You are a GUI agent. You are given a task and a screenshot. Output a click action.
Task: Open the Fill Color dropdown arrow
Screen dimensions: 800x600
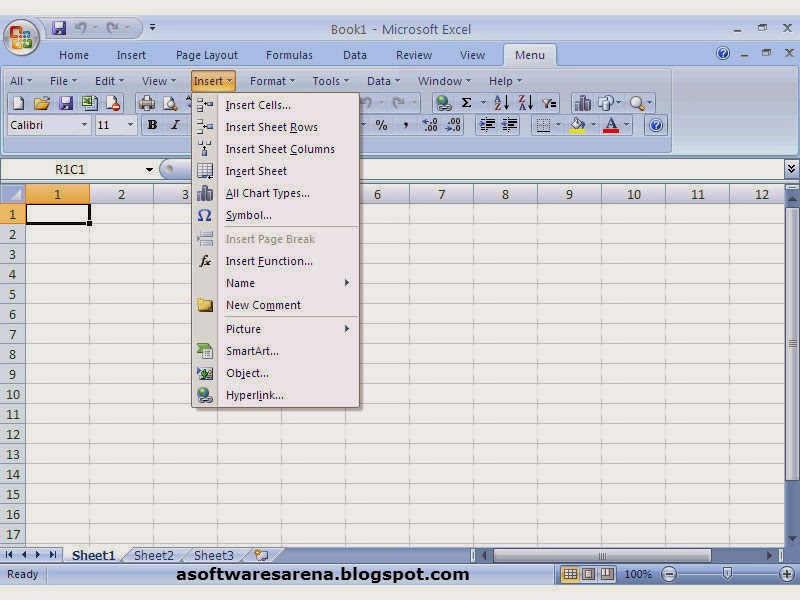tap(593, 125)
